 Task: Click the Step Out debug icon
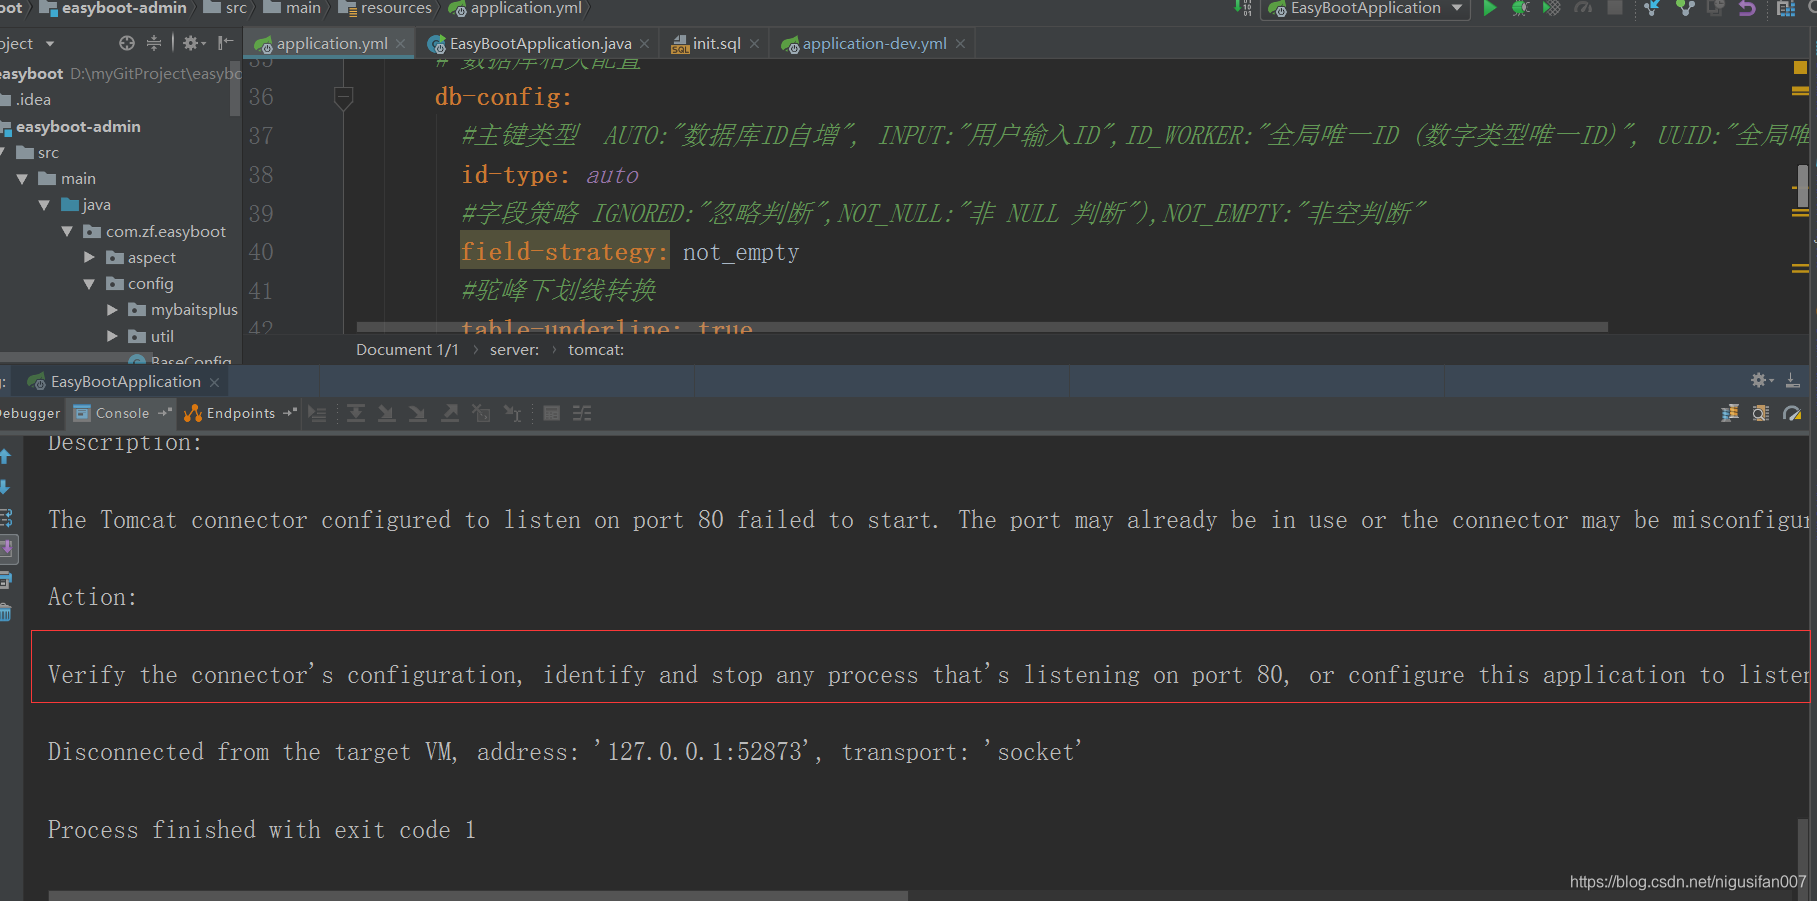pos(450,414)
